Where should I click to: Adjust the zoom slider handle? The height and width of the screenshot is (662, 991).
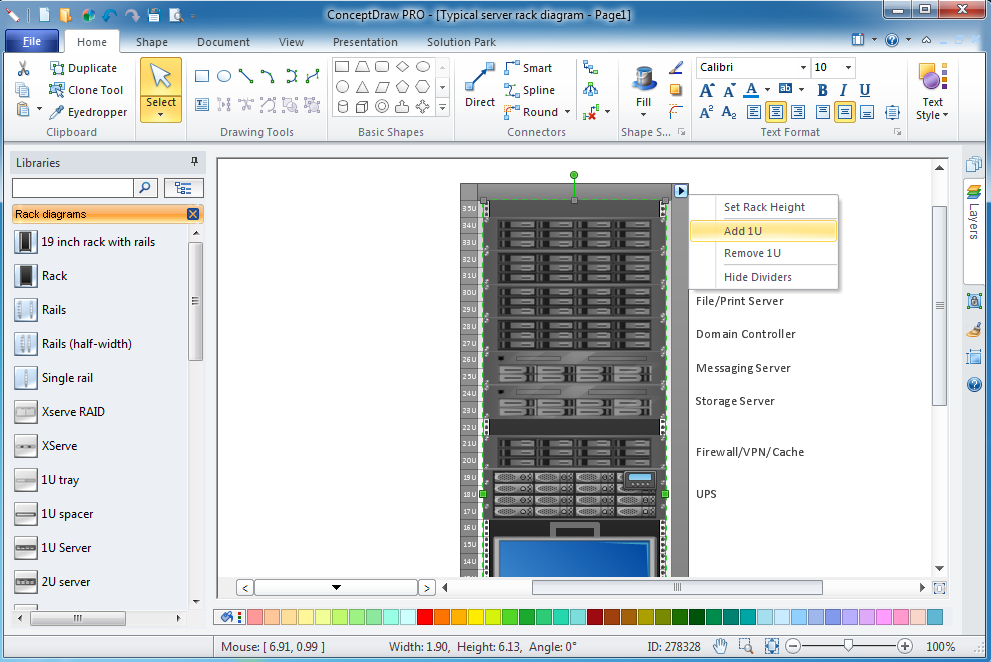coord(848,646)
